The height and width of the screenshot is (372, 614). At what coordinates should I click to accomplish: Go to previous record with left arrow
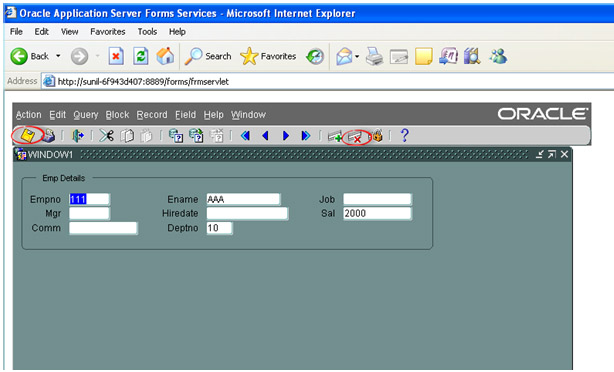pos(265,136)
